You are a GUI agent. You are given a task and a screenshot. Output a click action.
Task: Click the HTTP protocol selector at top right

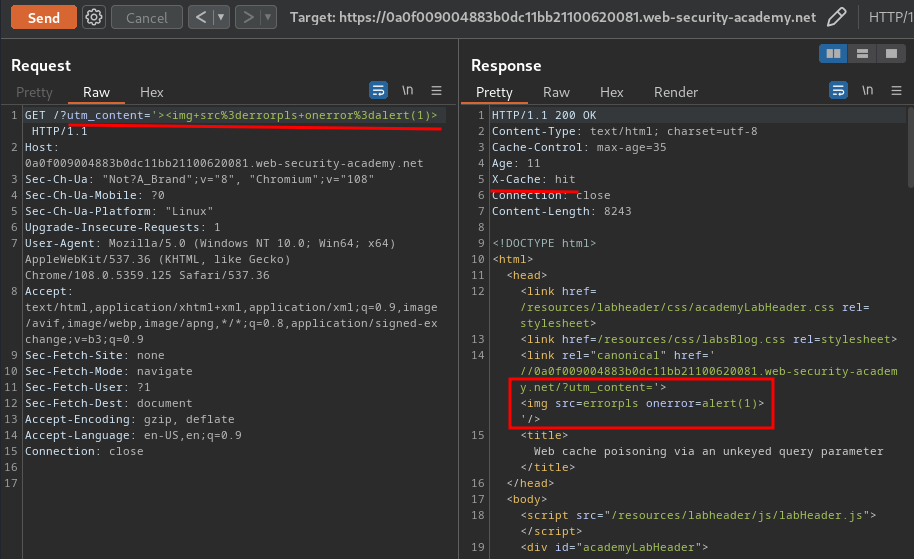(x=890, y=17)
